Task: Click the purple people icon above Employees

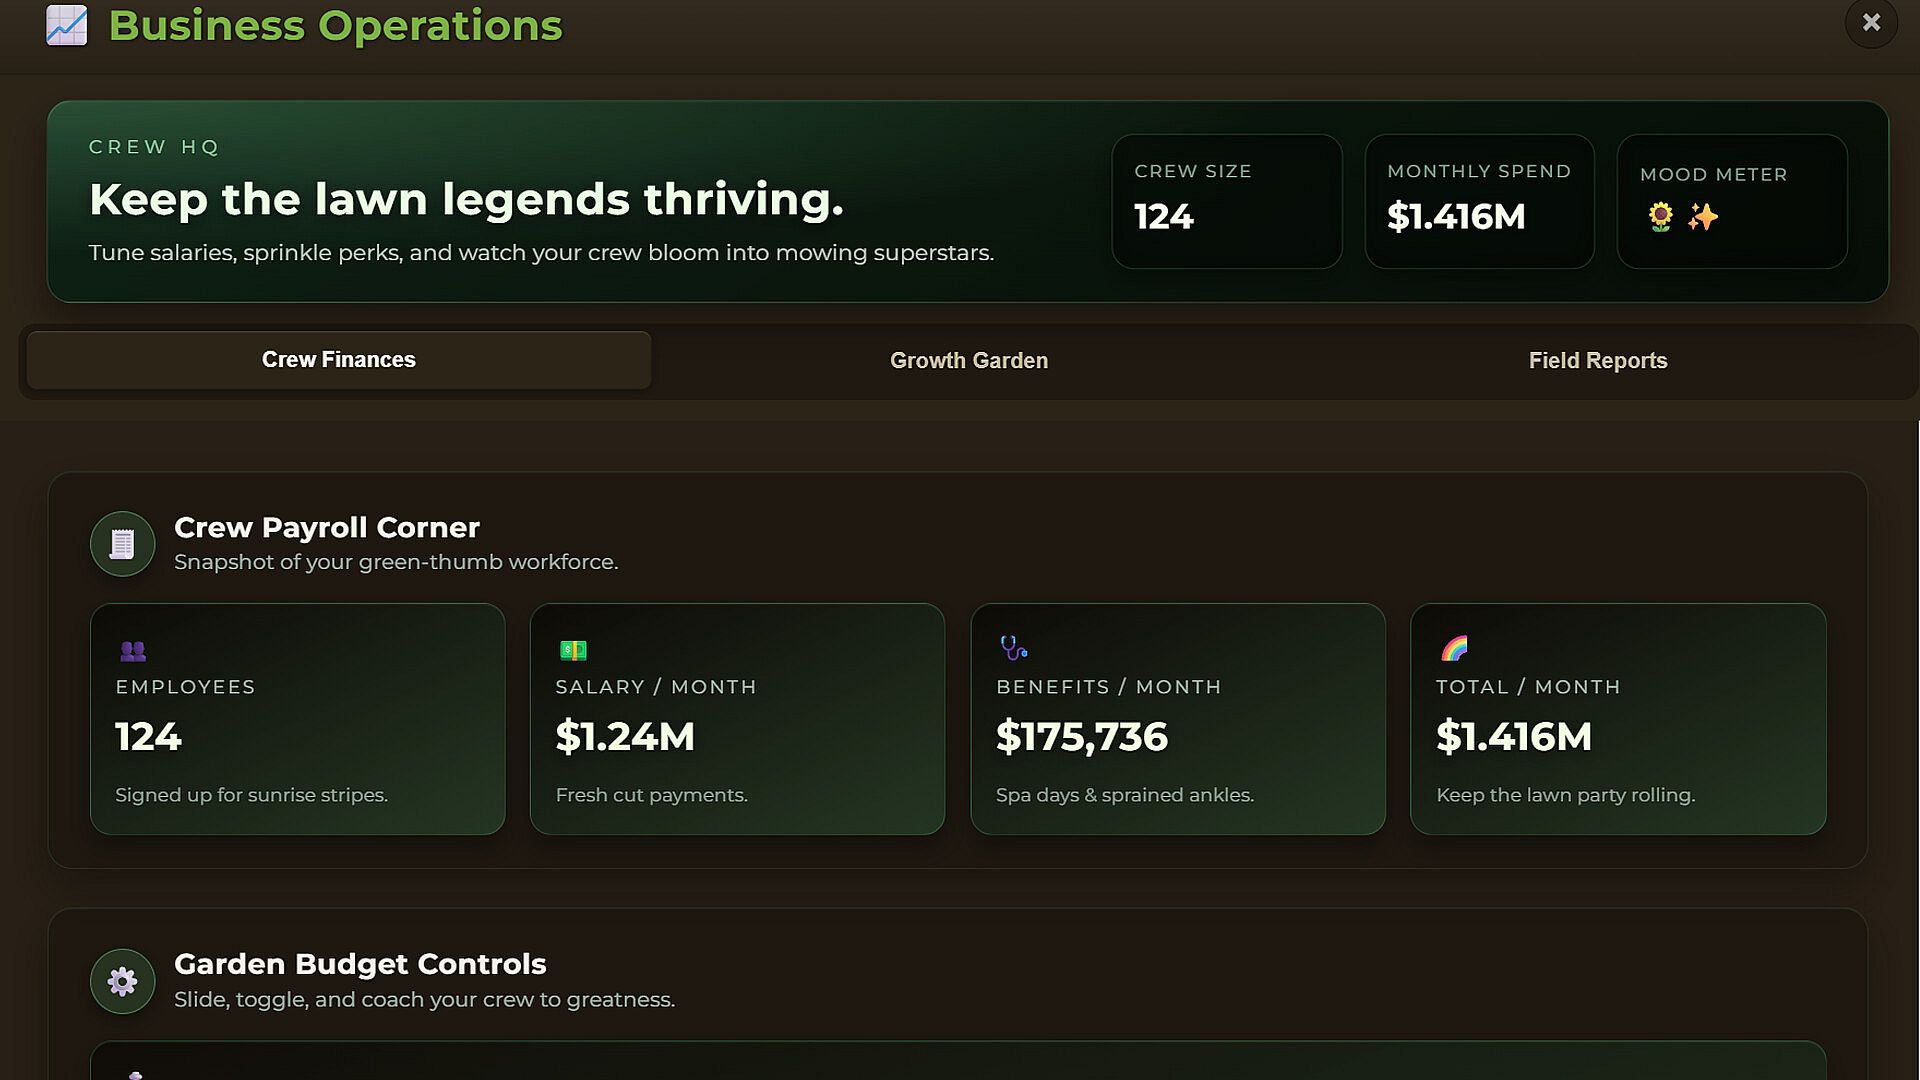Action: tap(133, 651)
